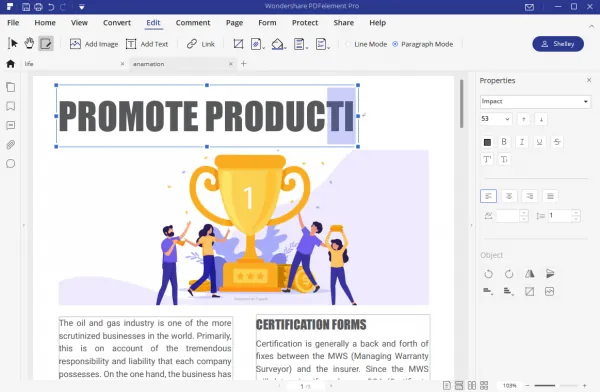
Task: Open the Shelley account button
Action: tap(558, 44)
